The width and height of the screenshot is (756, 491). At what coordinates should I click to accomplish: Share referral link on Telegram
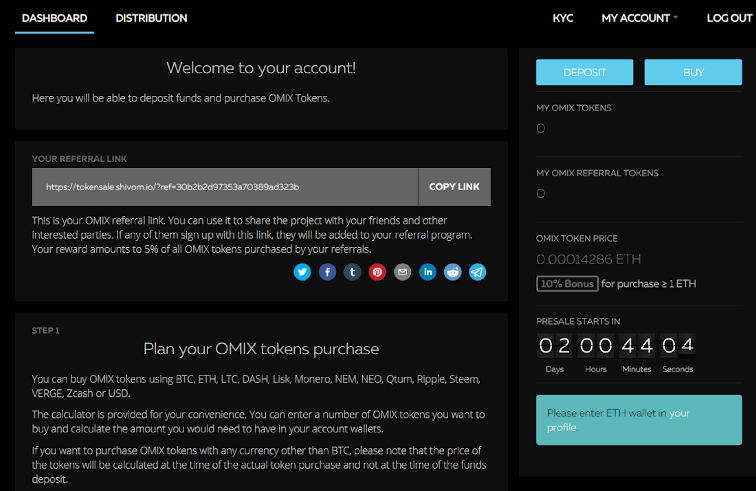pos(478,272)
